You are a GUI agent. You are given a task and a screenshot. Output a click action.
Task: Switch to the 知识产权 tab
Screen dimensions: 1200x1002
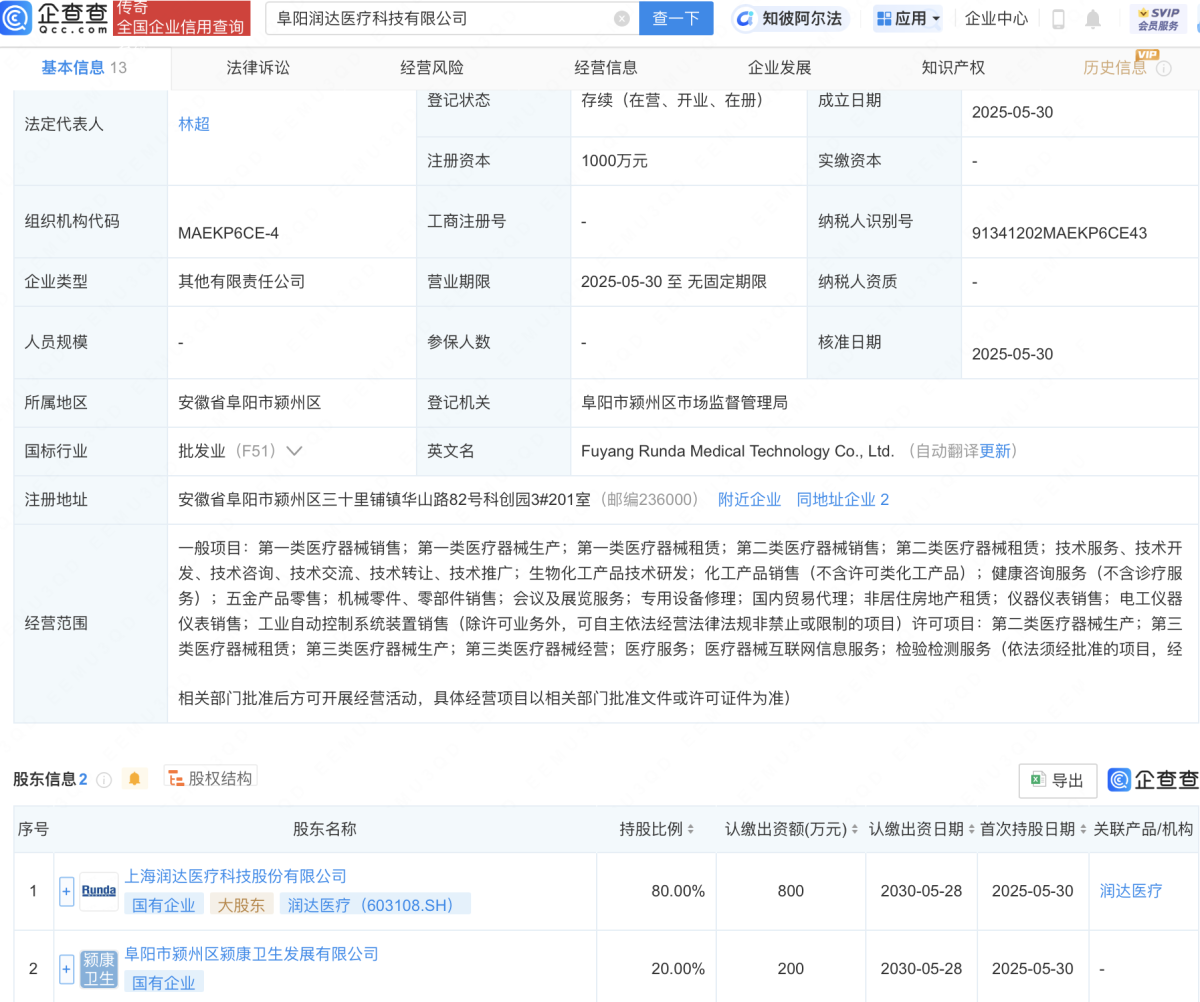pos(953,68)
